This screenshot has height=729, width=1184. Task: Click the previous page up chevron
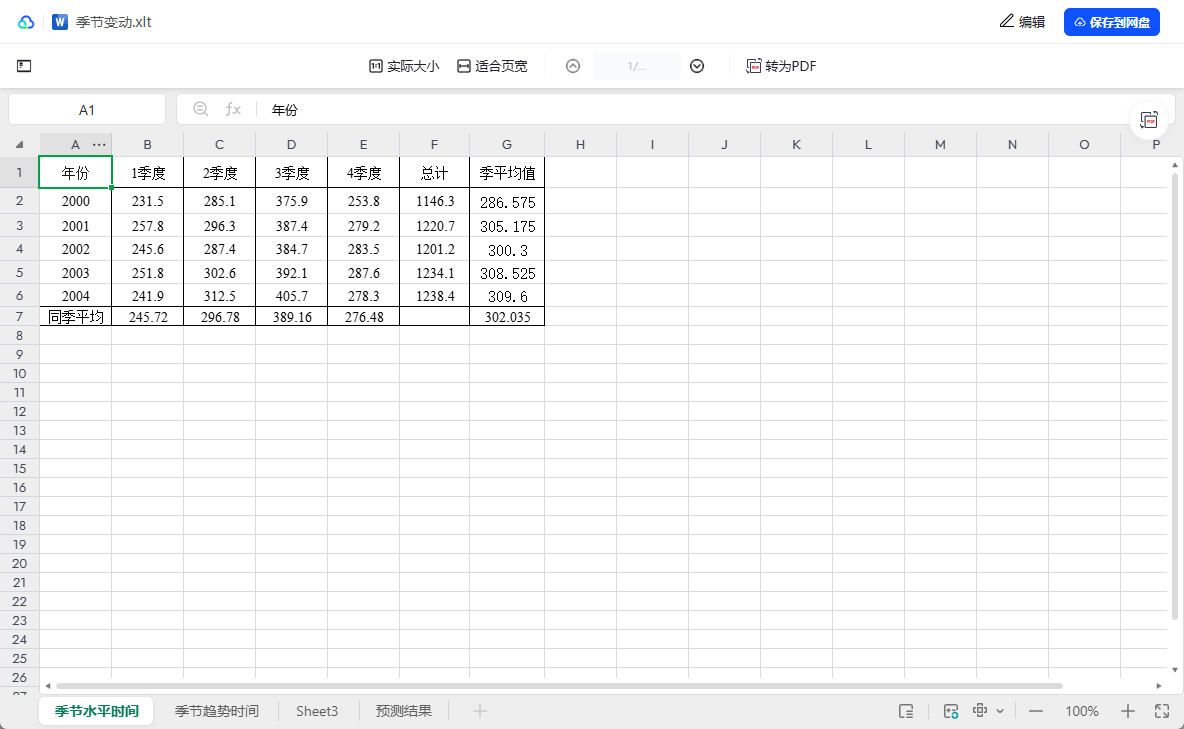pos(572,66)
